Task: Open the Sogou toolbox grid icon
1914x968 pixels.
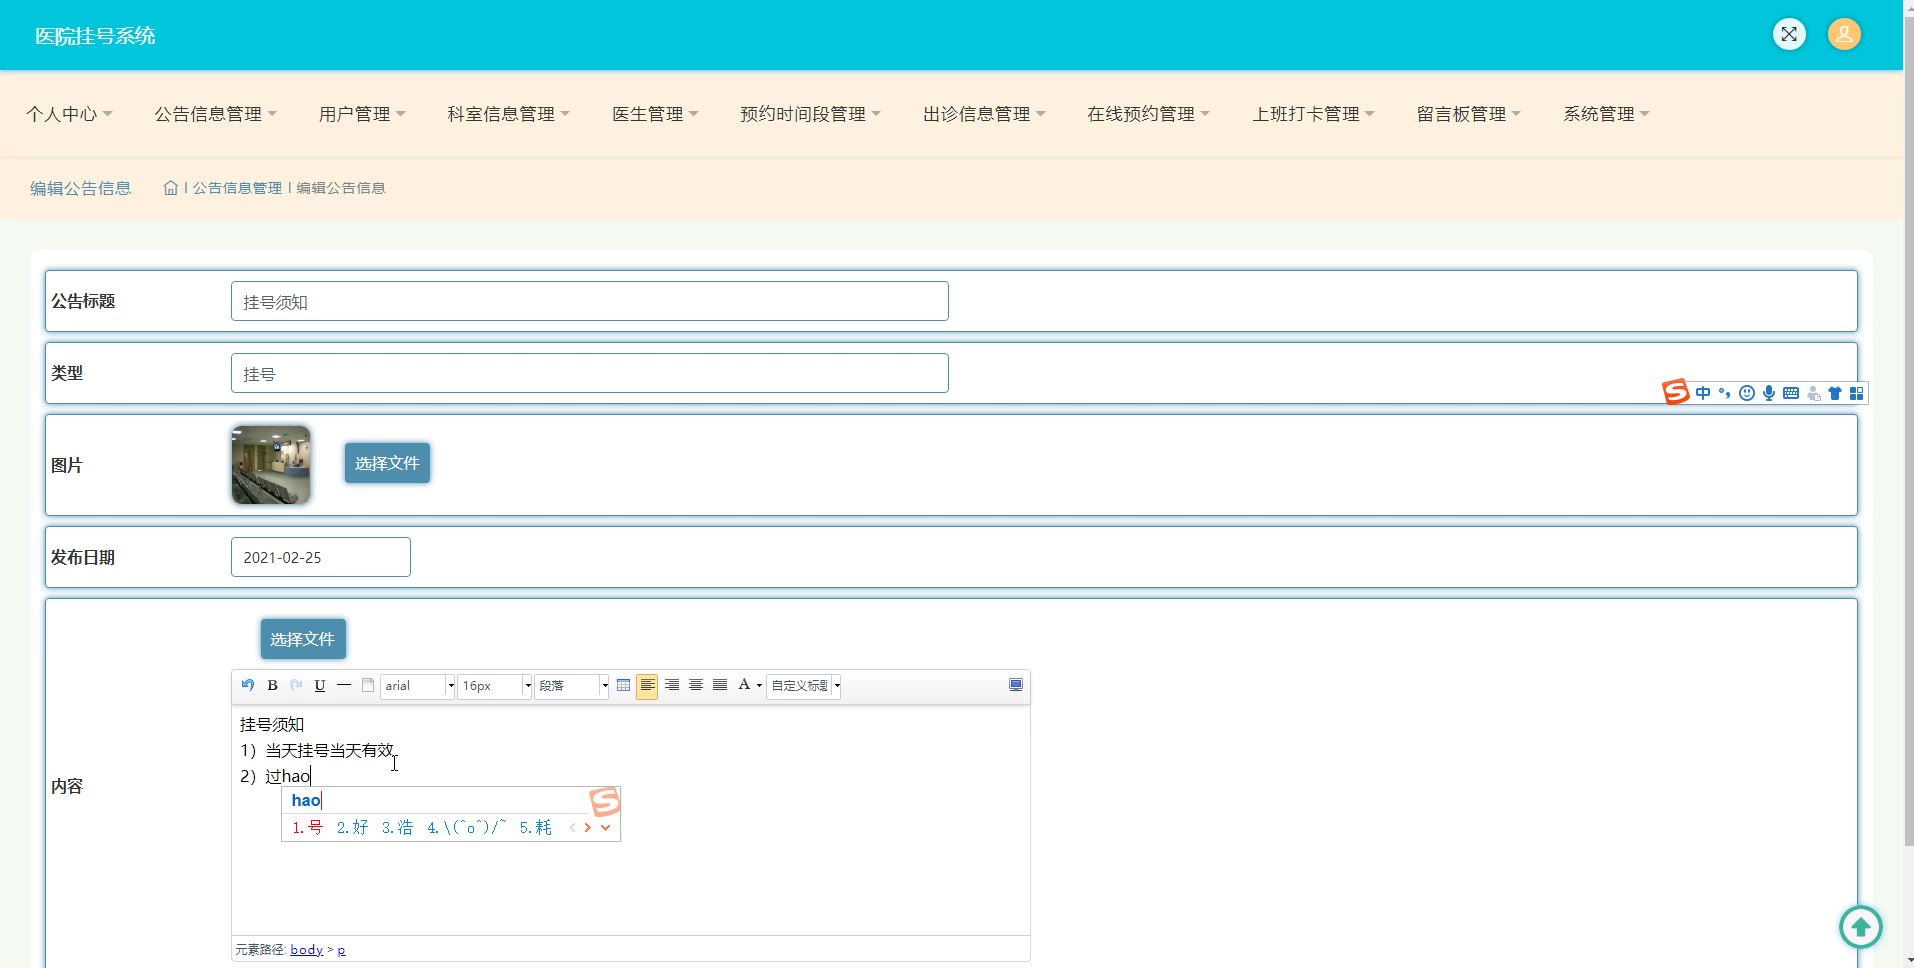Action: click(x=1857, y=393)
